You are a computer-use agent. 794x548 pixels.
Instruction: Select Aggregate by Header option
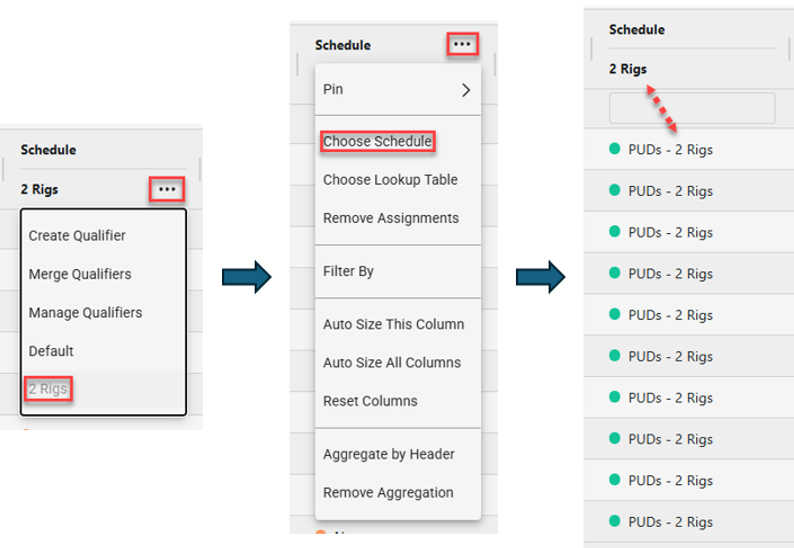click(389, 454)
